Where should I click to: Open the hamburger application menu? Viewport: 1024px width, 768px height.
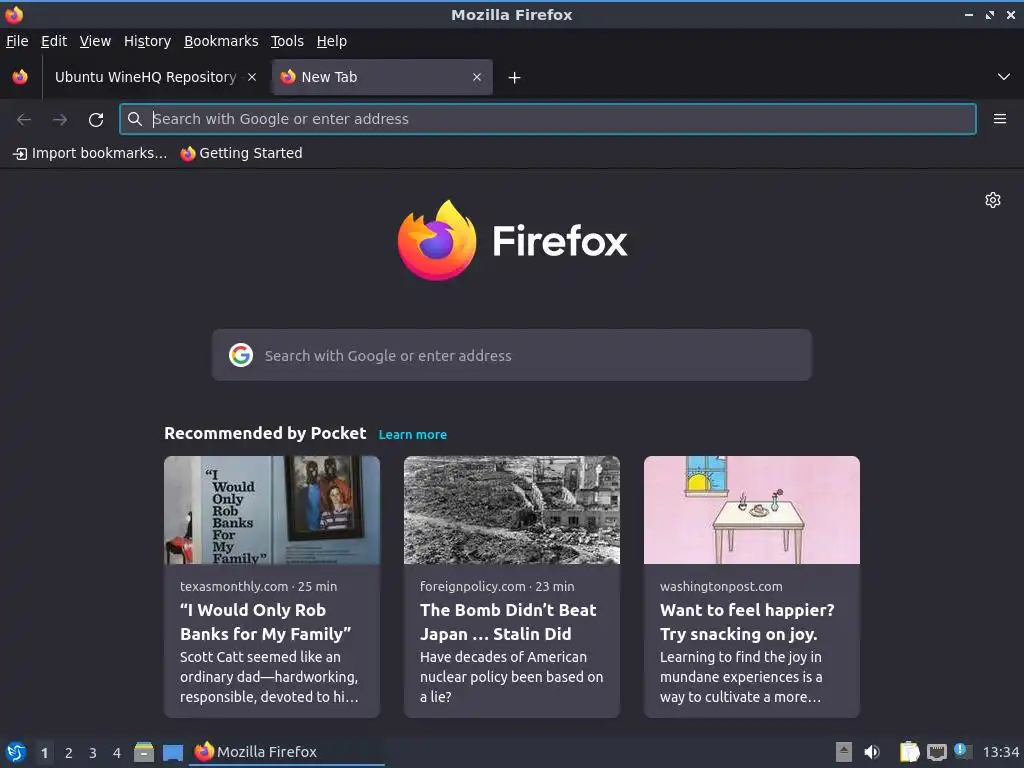tap(1000, 119)
